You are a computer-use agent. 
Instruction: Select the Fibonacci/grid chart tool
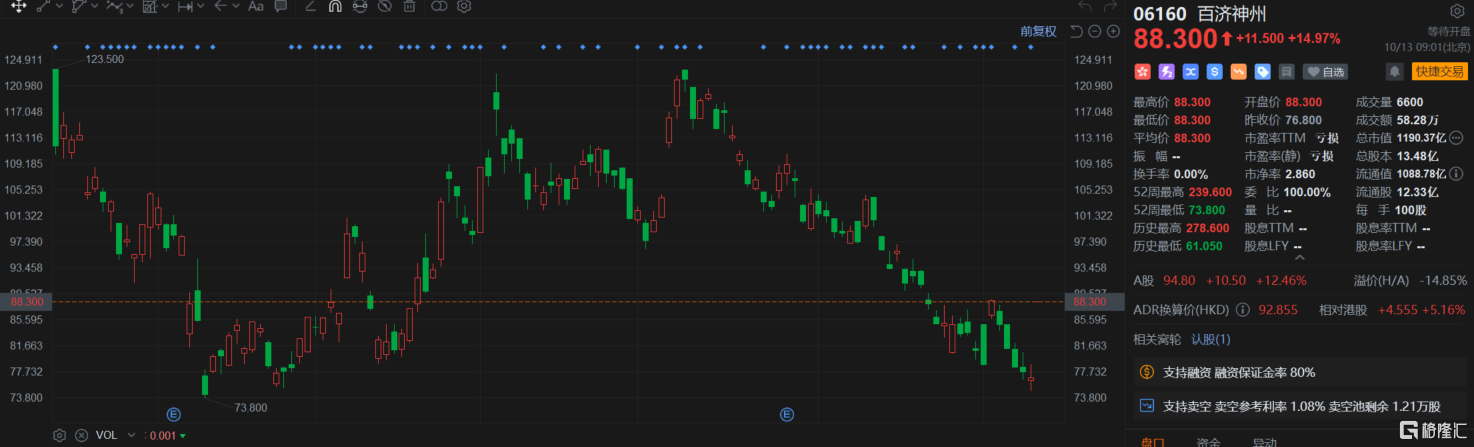point(150,6)
